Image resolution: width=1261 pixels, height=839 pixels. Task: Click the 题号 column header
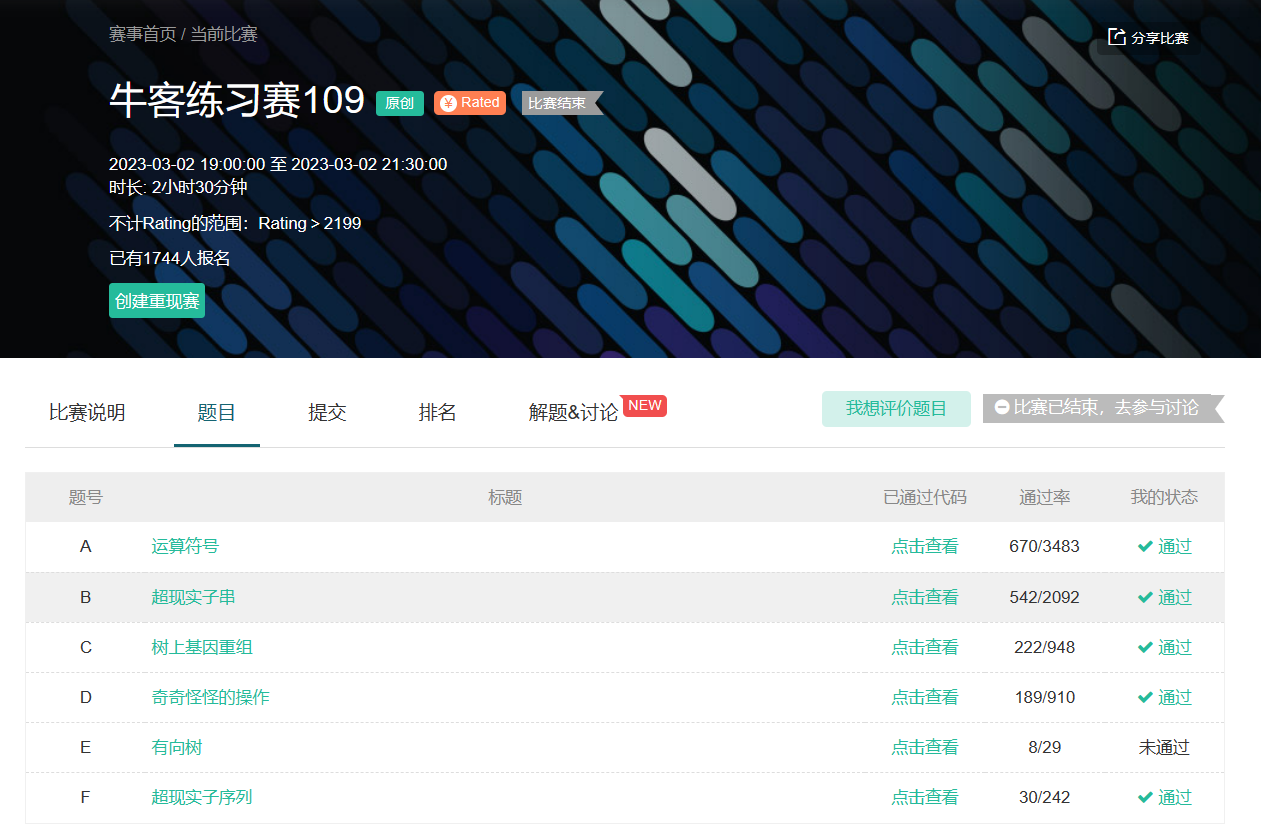click(86, 497)
